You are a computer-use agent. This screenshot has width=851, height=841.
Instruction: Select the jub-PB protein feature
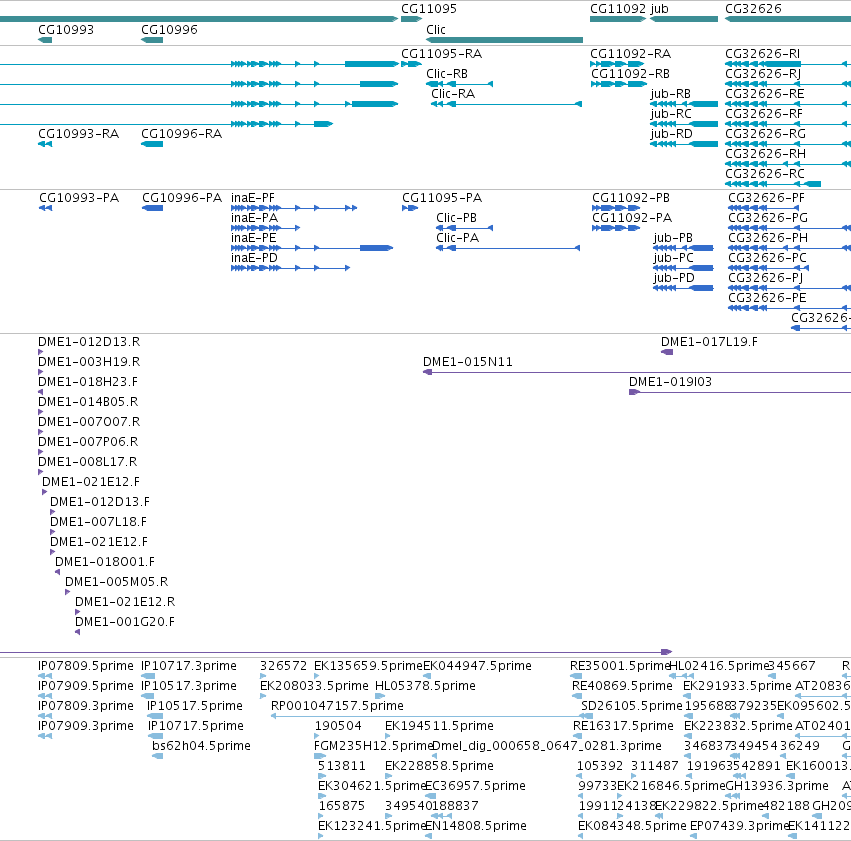click(x=683, y=249)
